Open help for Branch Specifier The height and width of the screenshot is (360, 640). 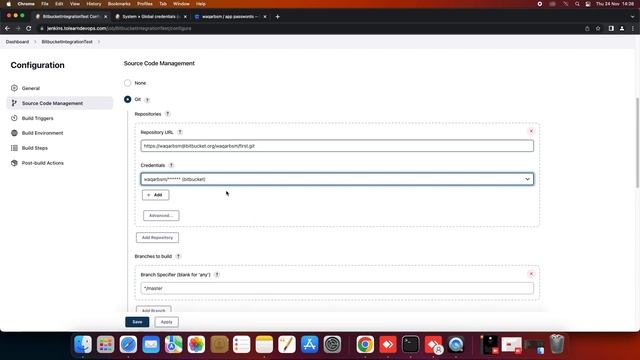[x=217, y=275]
